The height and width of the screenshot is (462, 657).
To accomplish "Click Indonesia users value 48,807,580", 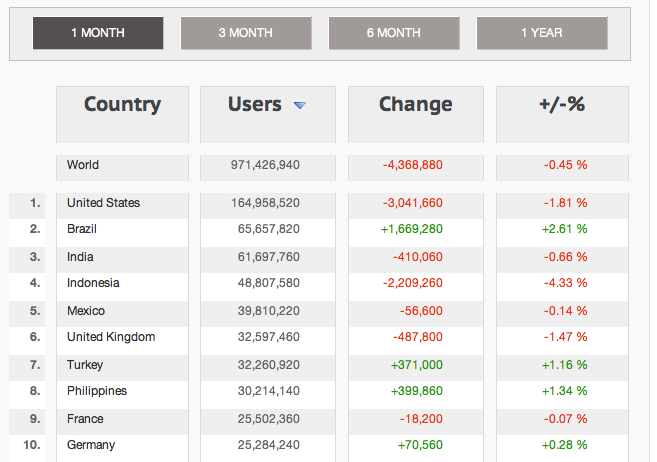I will click(x=269, y=283).
